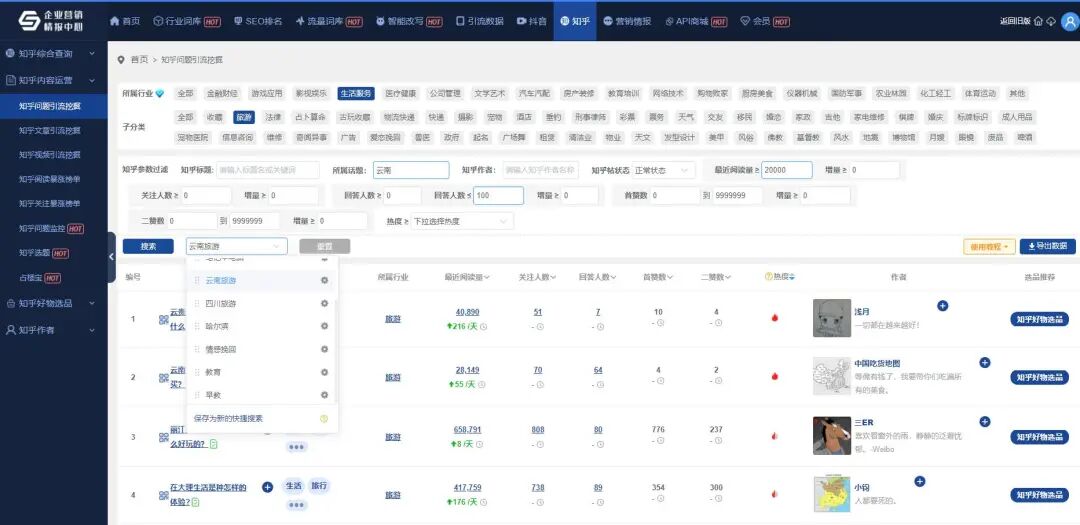Go to 知乎文章引流挖掘 in the sidebar
The image size is (1080, 525).
pos(50,130)
